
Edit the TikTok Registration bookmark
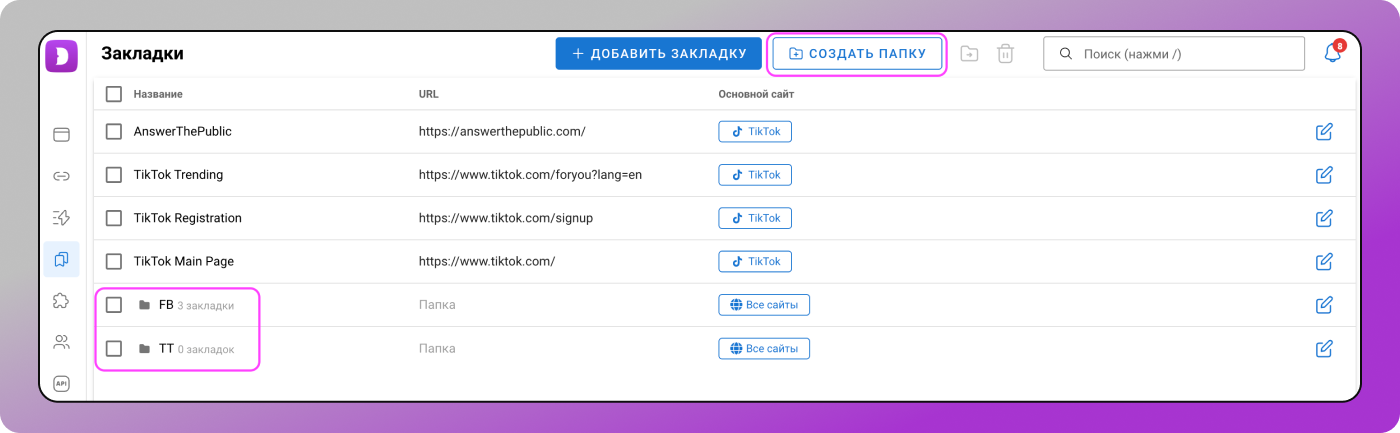(1324, 218)
